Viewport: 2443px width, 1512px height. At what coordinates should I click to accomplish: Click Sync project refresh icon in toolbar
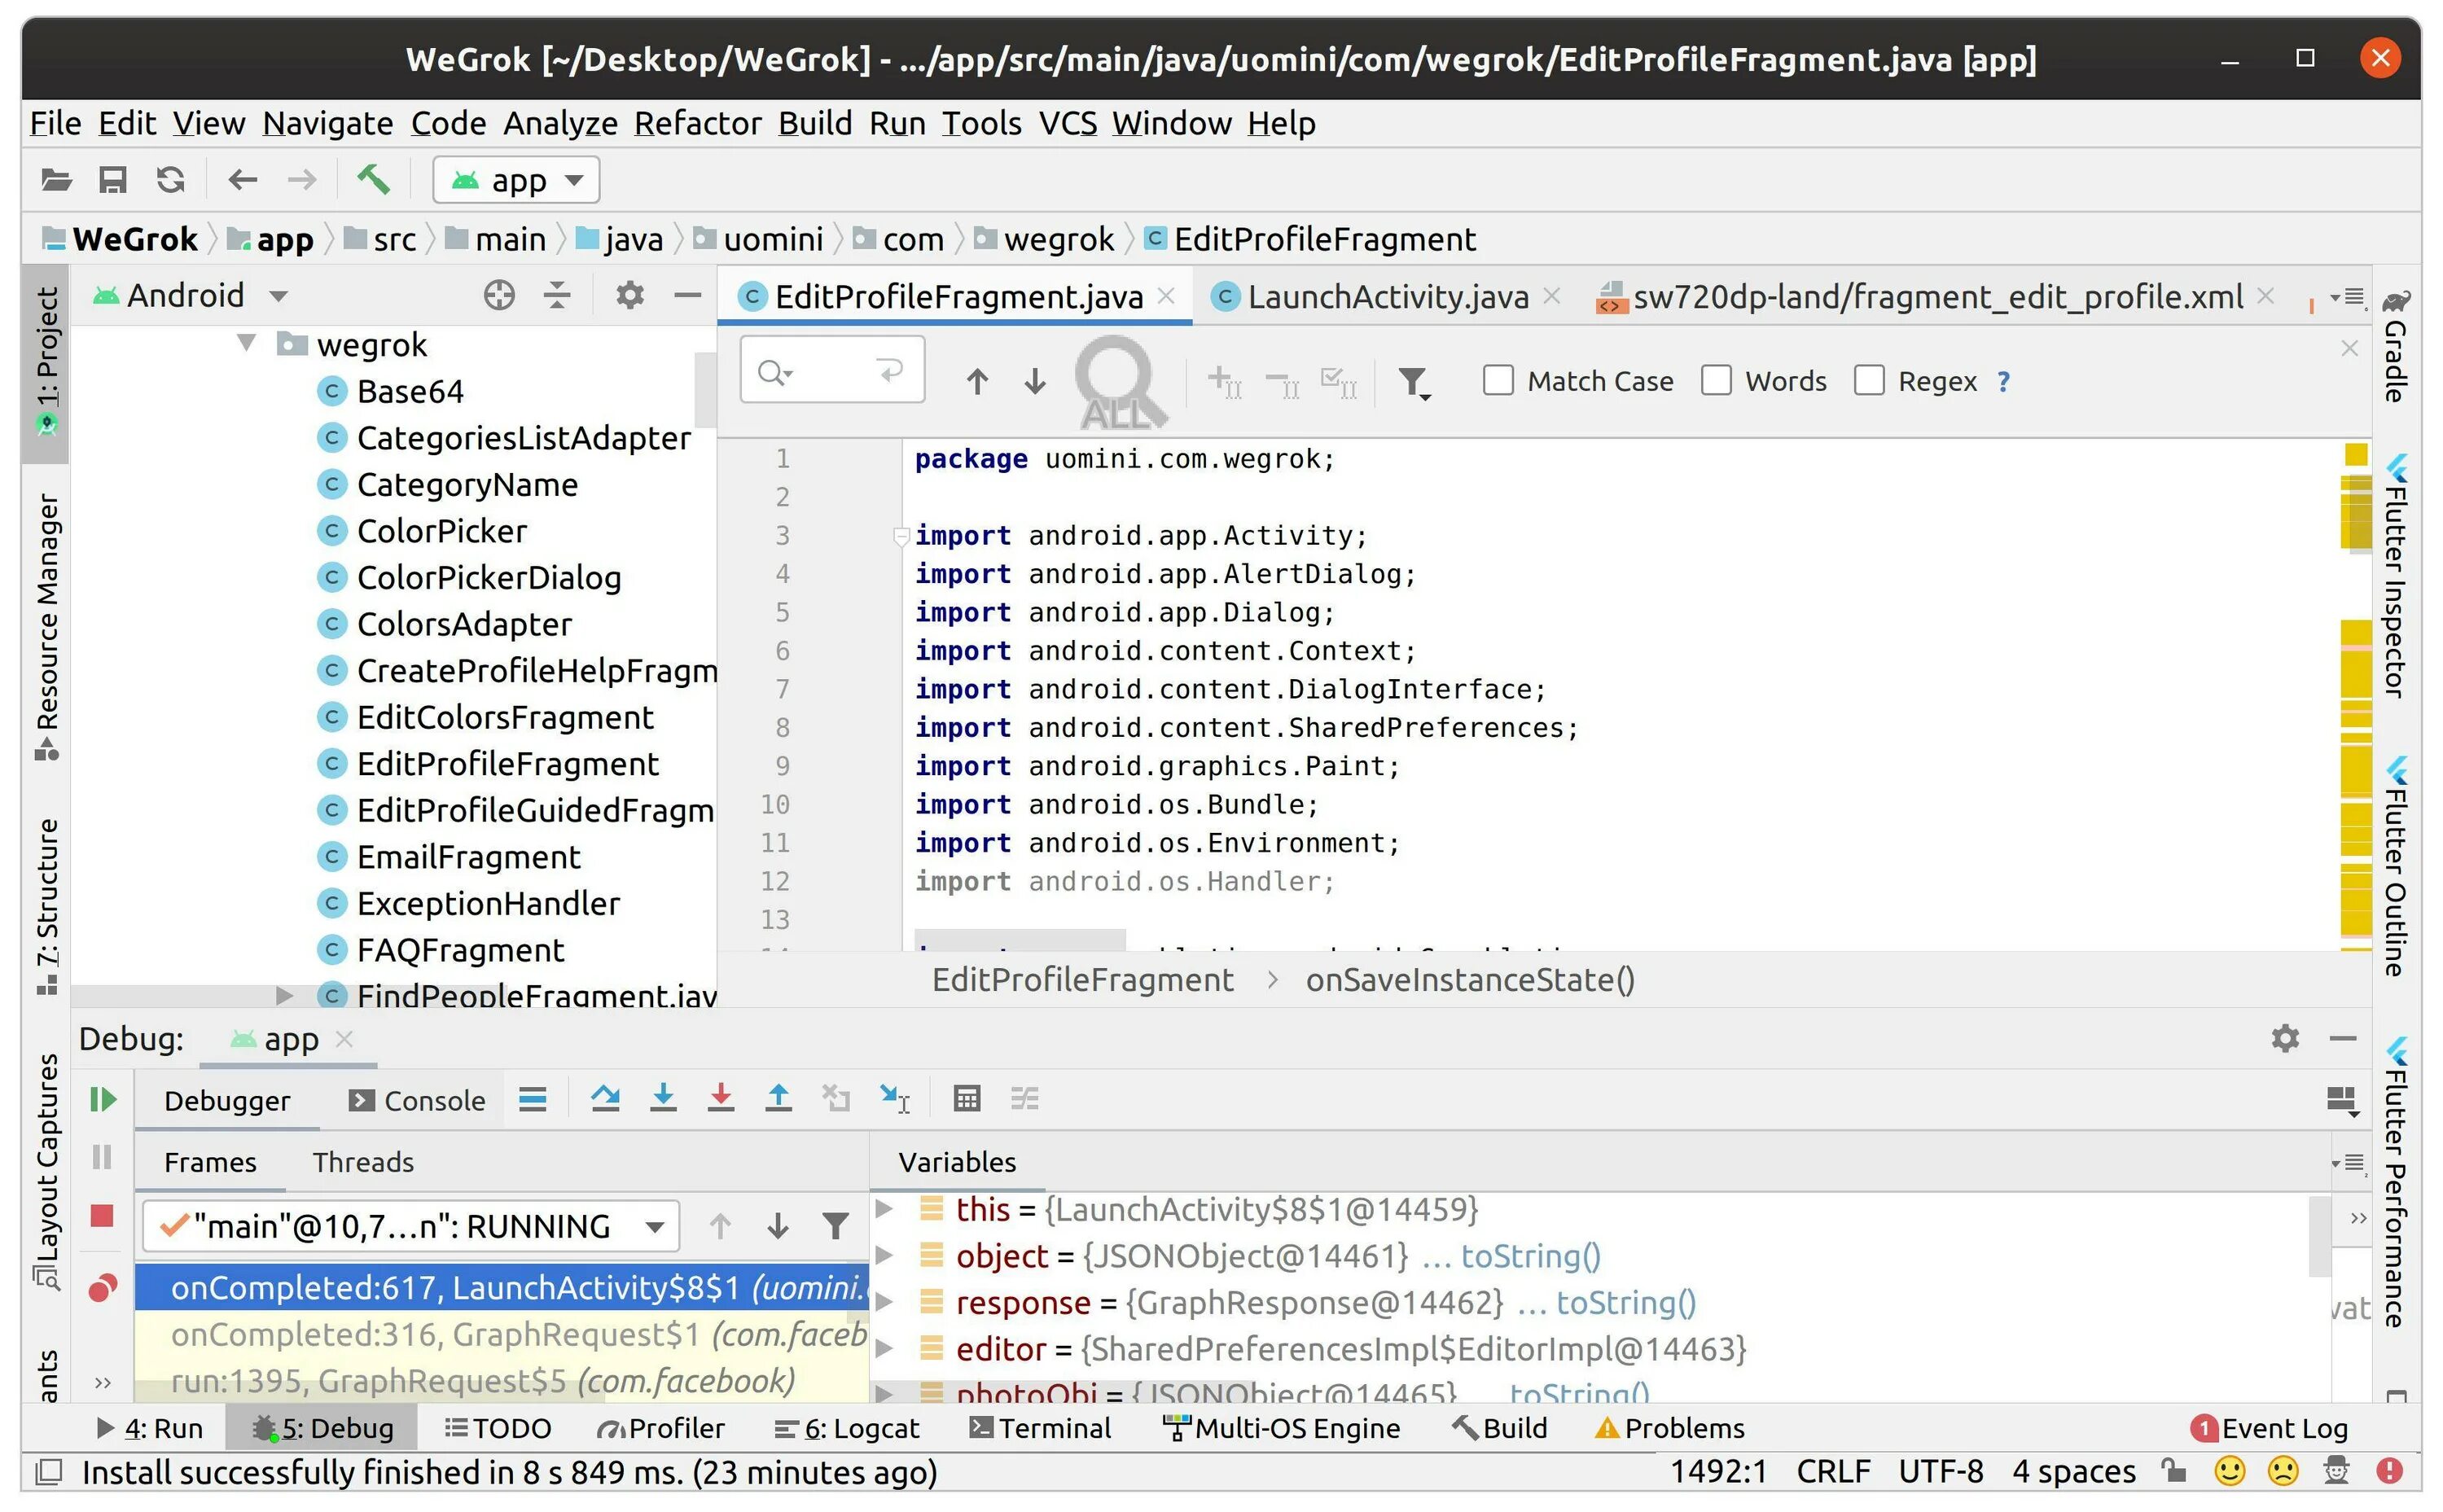click(x=171, y=180)
